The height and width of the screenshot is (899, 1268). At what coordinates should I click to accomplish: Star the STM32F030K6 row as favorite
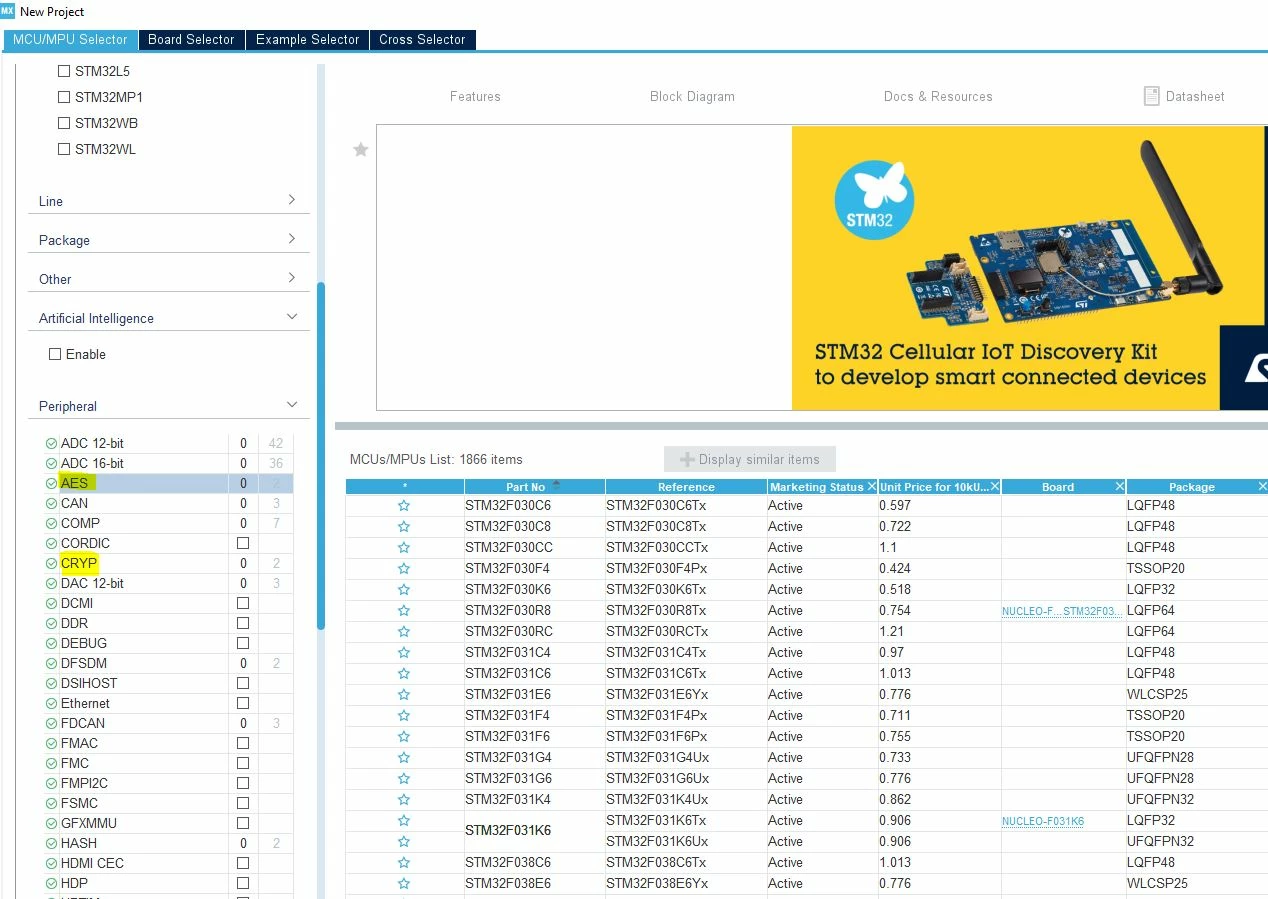pyautogui.click(x=404, y=590)
